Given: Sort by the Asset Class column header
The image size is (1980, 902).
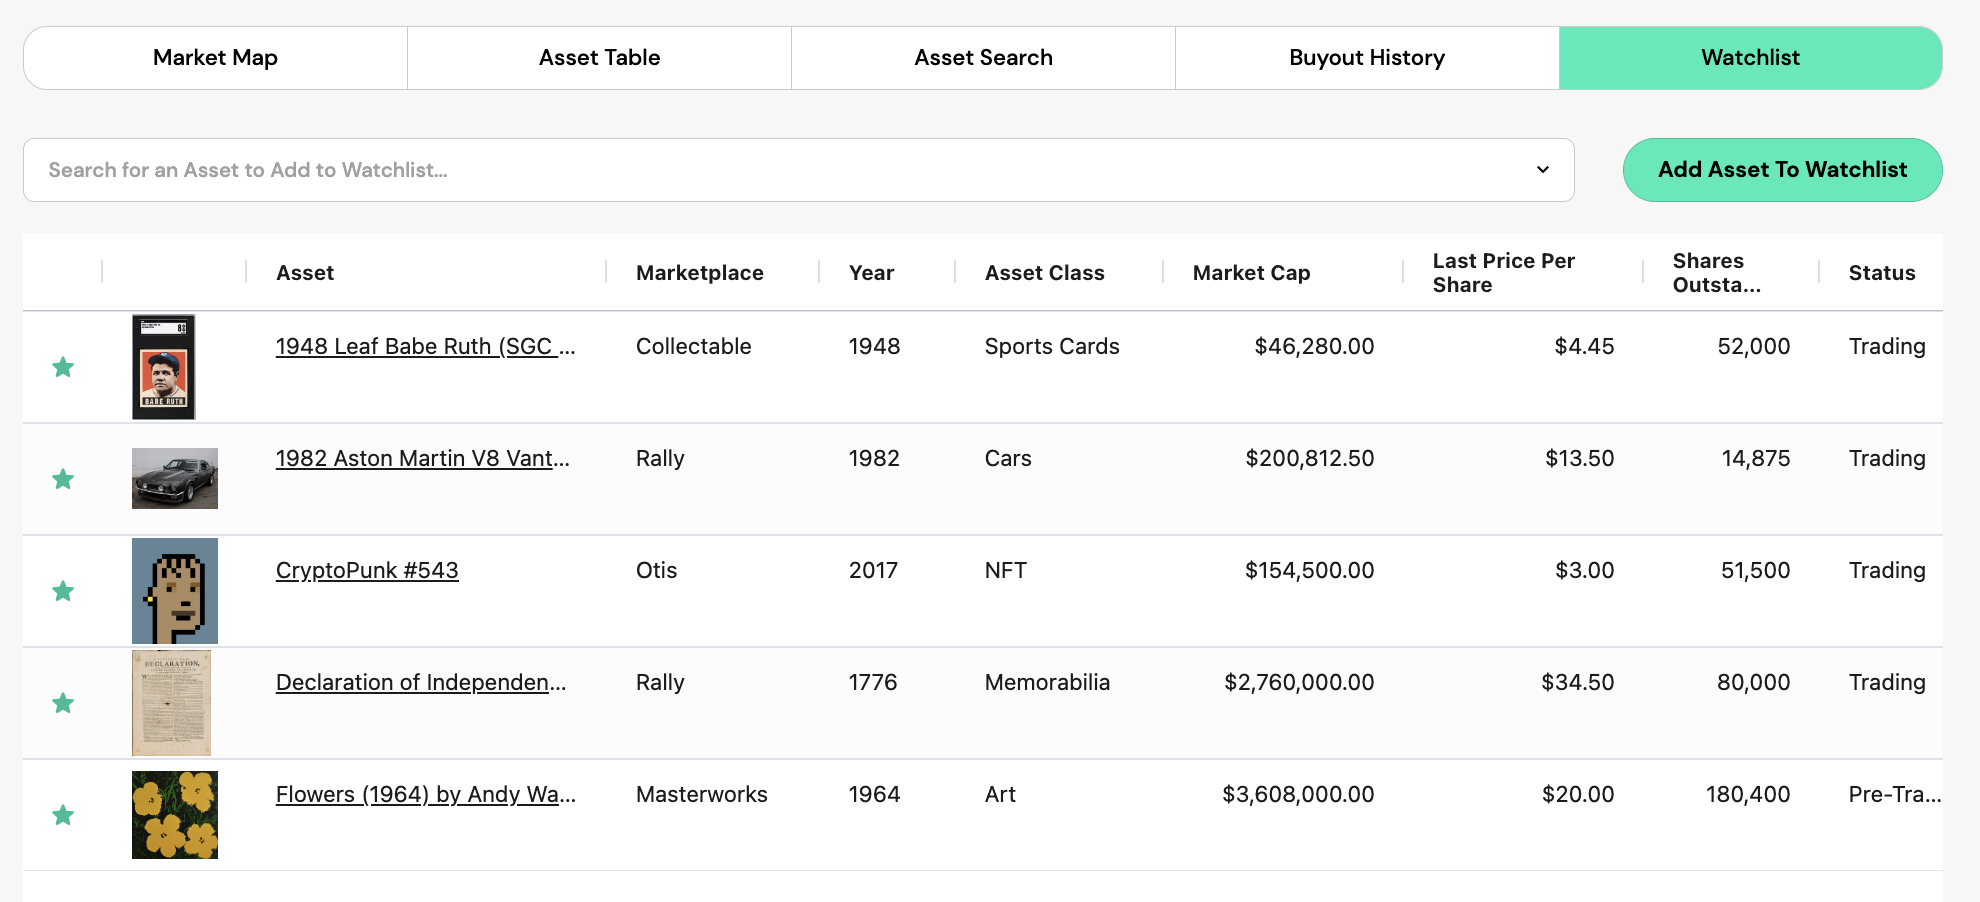Looking at the screenshot, I should pos(1044,273).
